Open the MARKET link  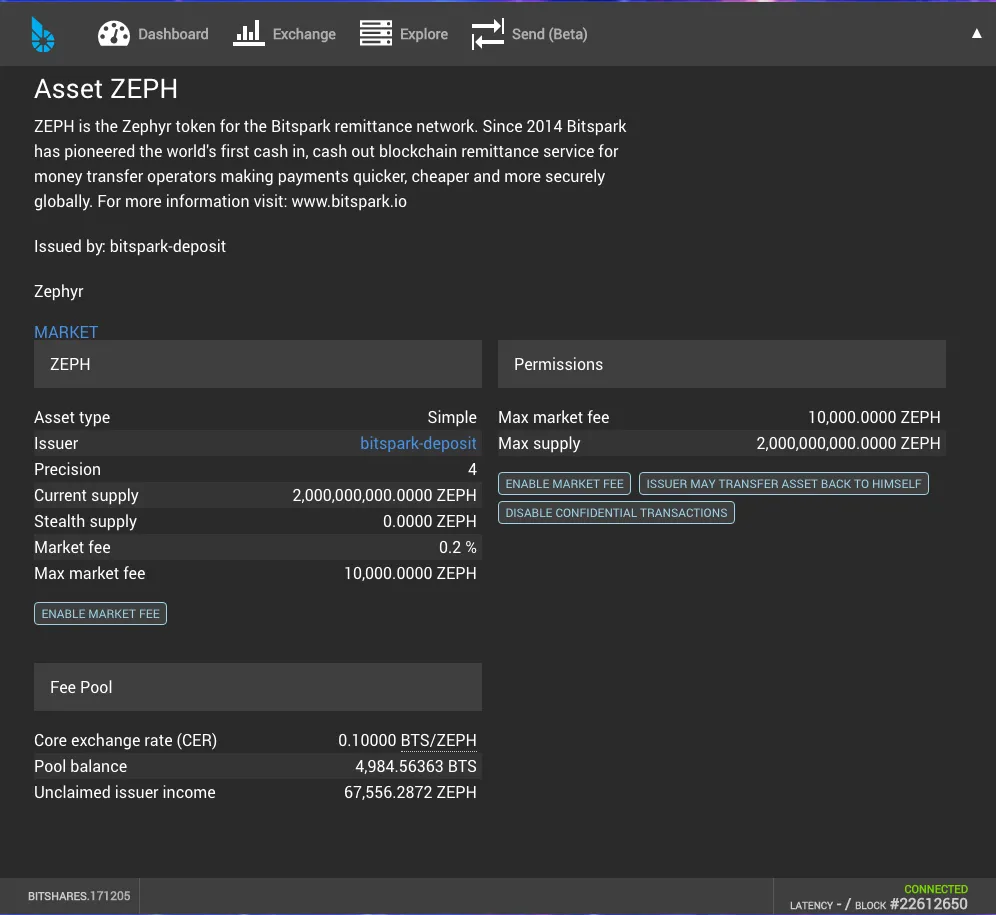pyautogui.click(x=66, y=332)
